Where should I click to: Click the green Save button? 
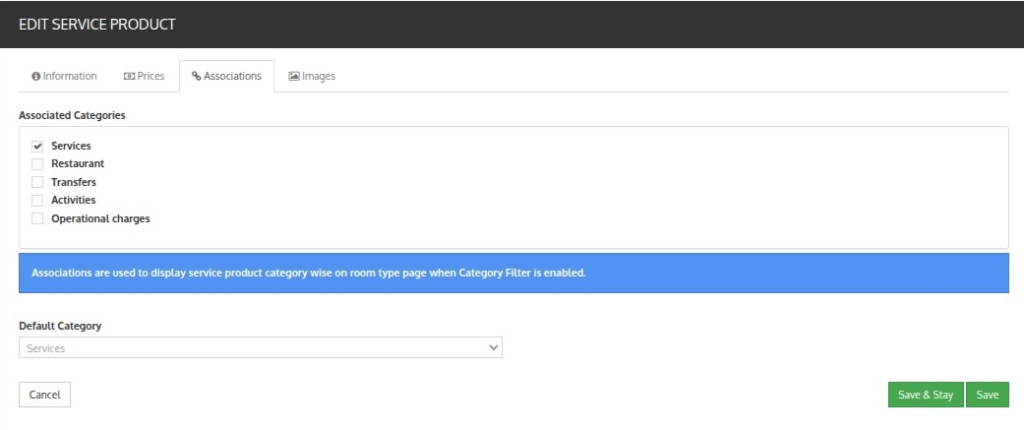[x=987, y=395]
